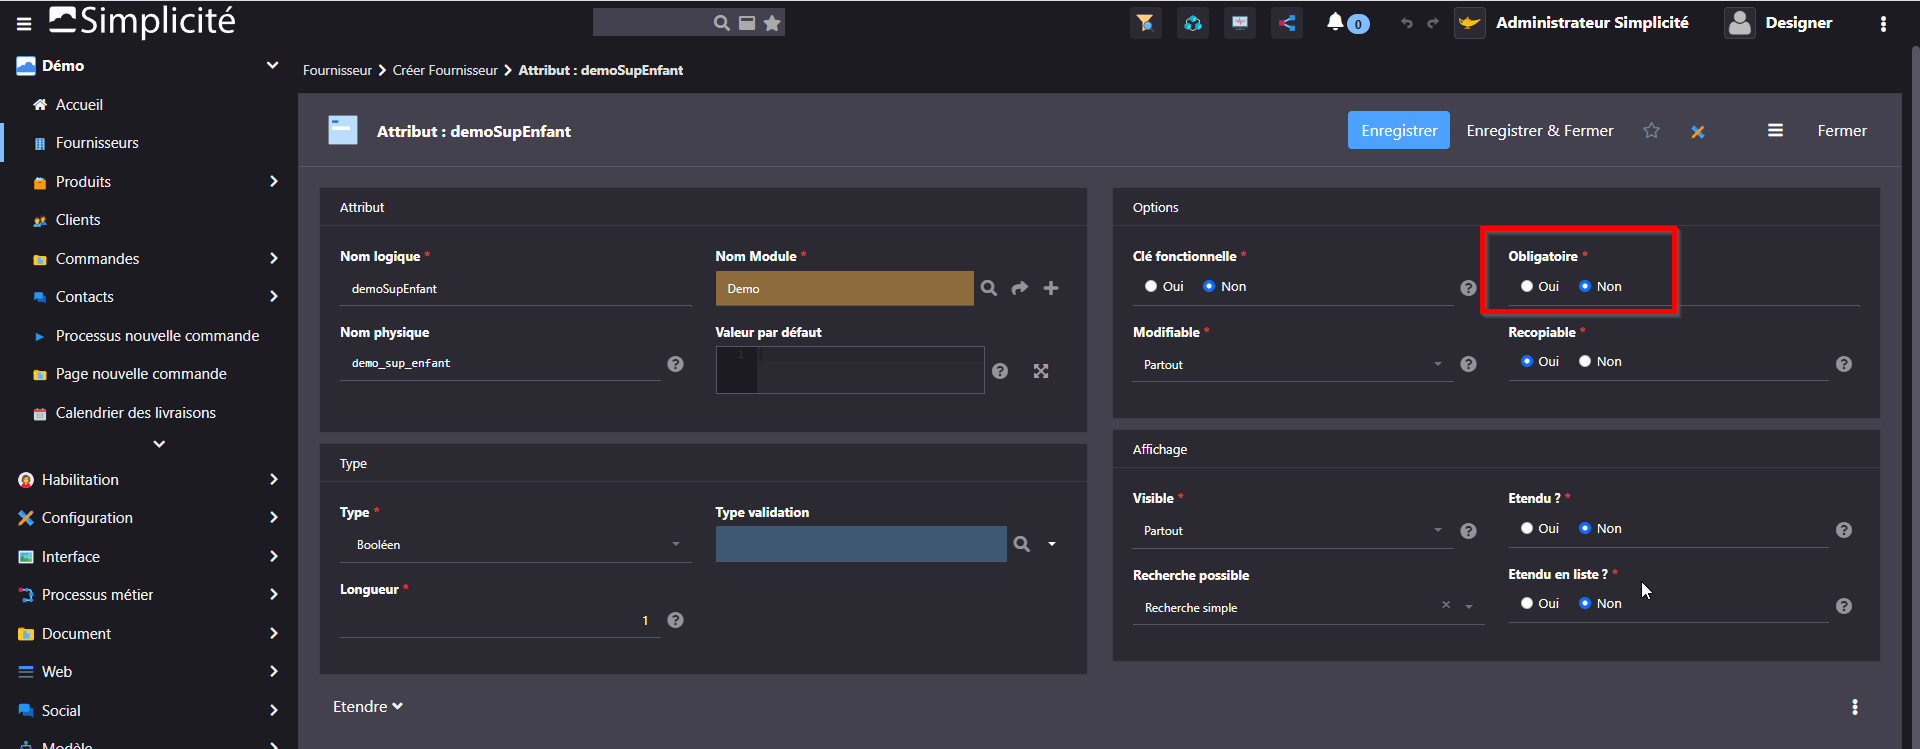Image resolution: width=1920 pixels, height=749 pixels.
Task: Click the share graph icon in header
Action: click(1287, 22)
